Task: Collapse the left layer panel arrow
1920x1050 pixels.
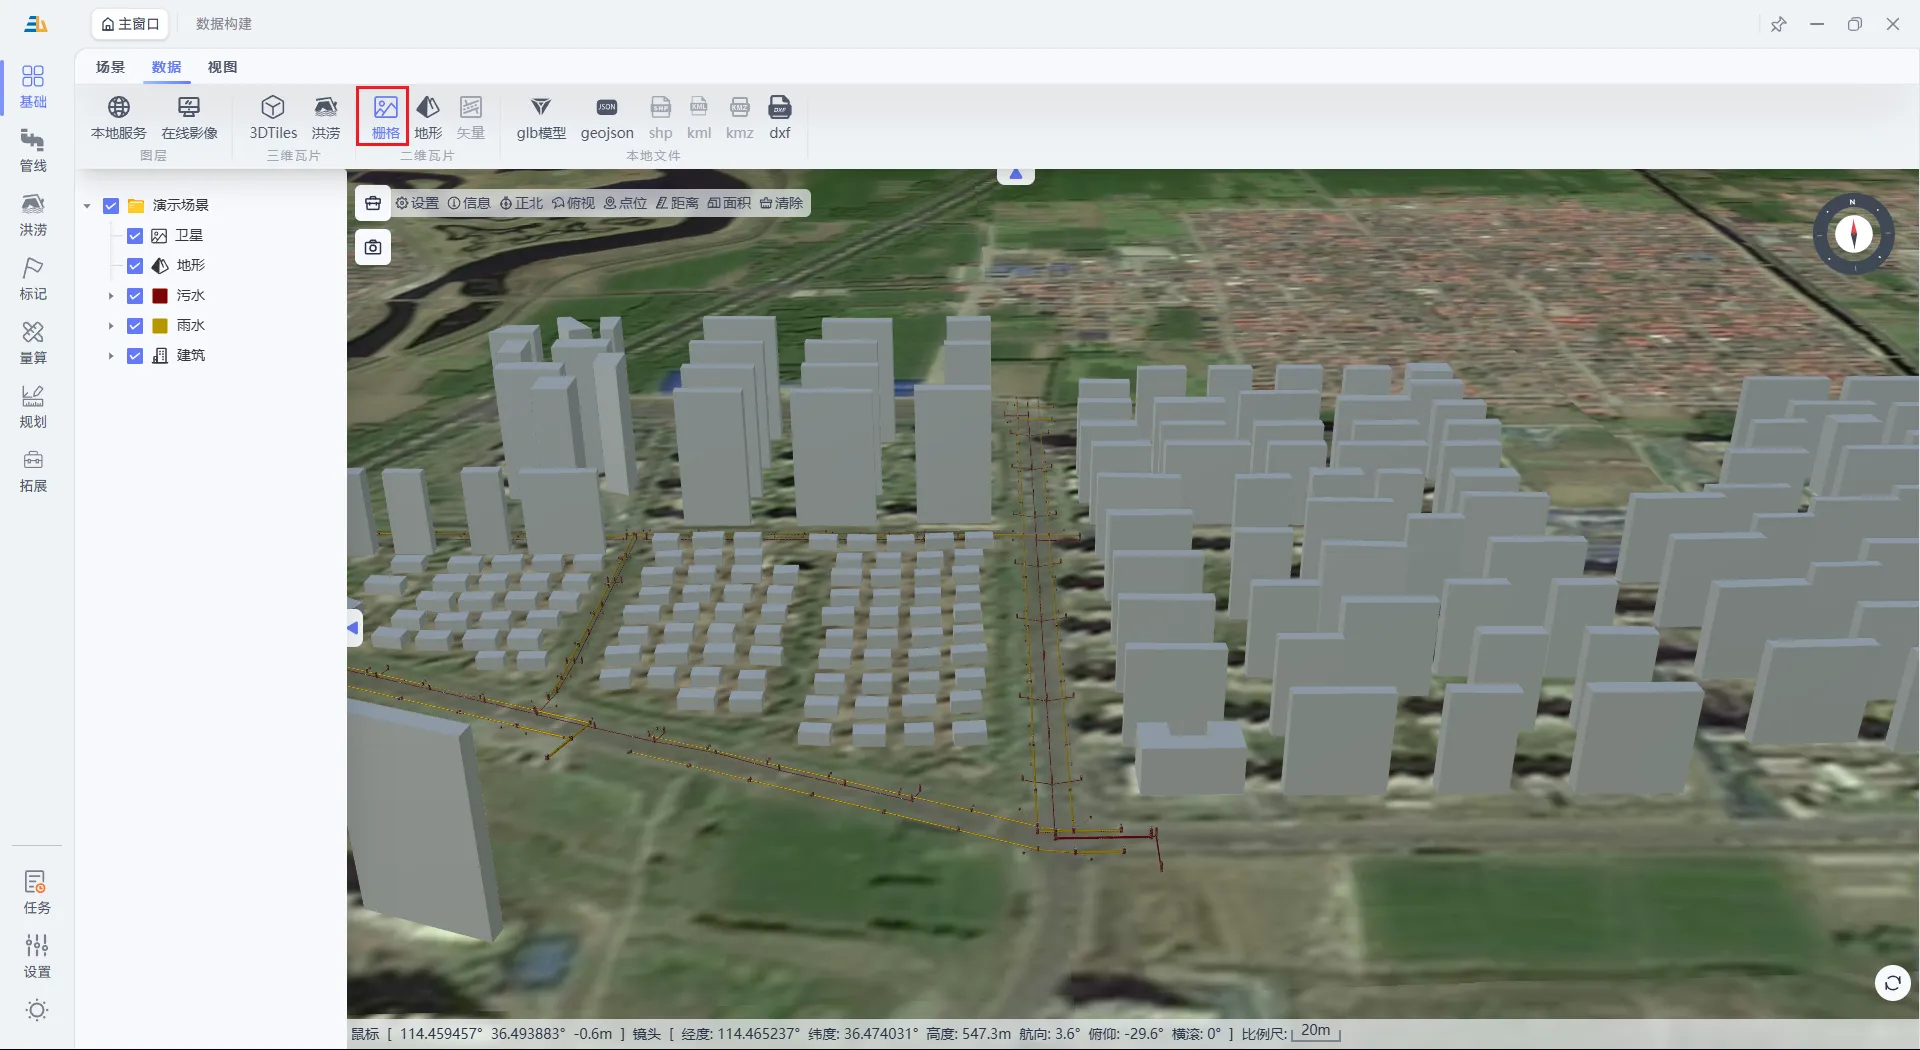Action: click(354, 628)
